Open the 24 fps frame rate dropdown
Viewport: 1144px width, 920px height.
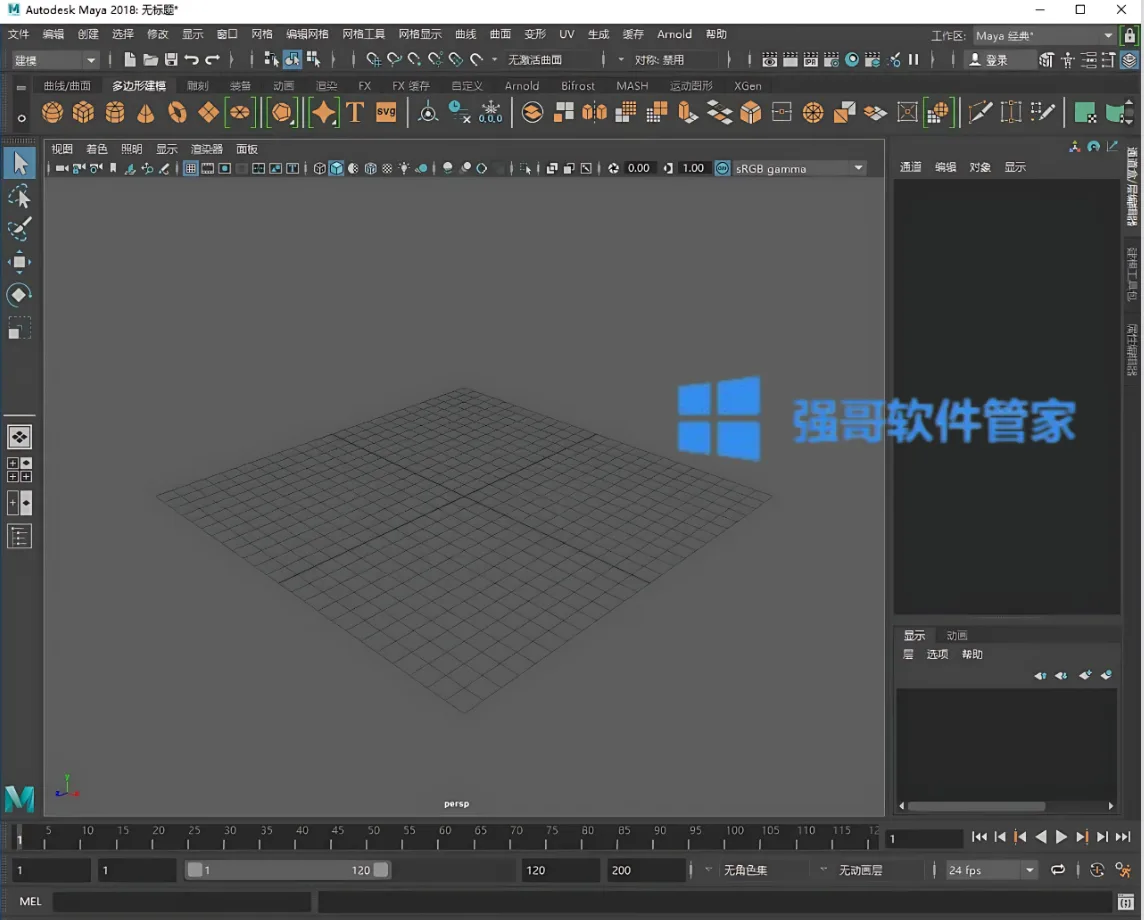click(992, 870)
